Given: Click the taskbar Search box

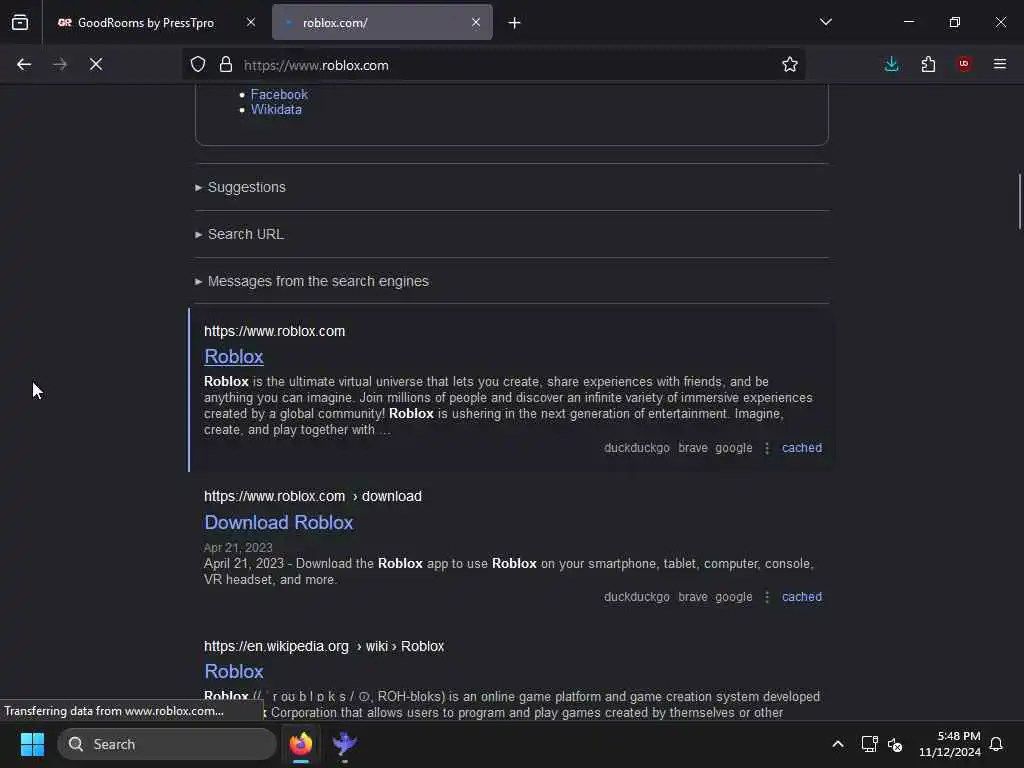Looking at the screenshot, I should pyautogui.click(x=167, y=744).
